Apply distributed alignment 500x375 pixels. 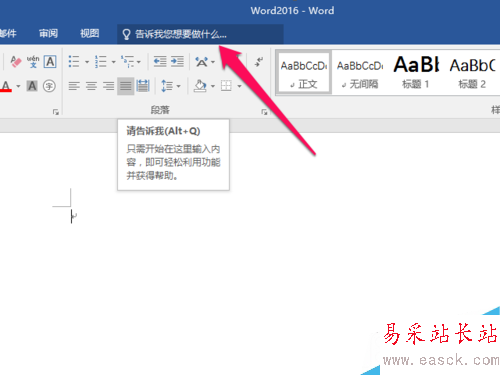coord(143,86)
